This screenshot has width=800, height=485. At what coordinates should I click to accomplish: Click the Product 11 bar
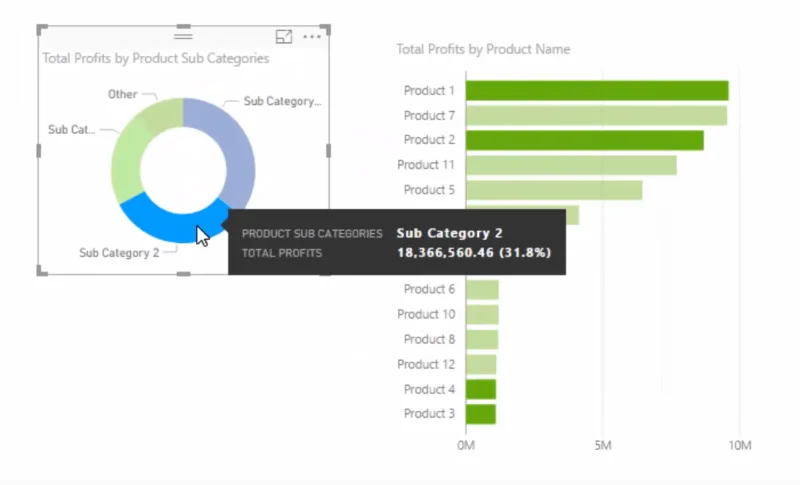(x=571, y=165)
